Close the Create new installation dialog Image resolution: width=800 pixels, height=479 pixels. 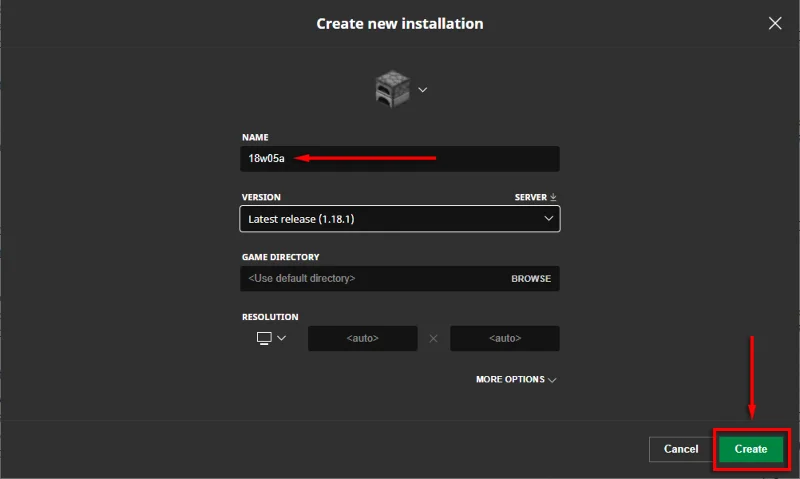click(x=775, y=23)
